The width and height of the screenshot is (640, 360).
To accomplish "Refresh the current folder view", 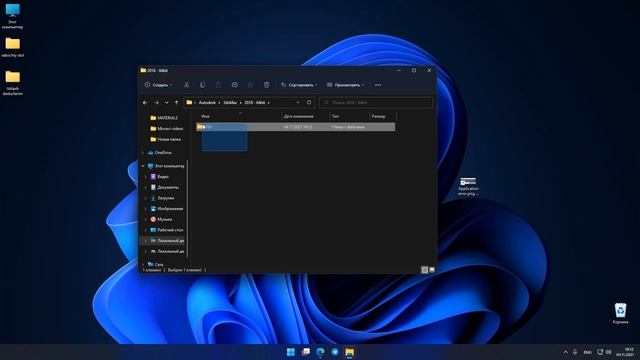I will click(309, 102).
